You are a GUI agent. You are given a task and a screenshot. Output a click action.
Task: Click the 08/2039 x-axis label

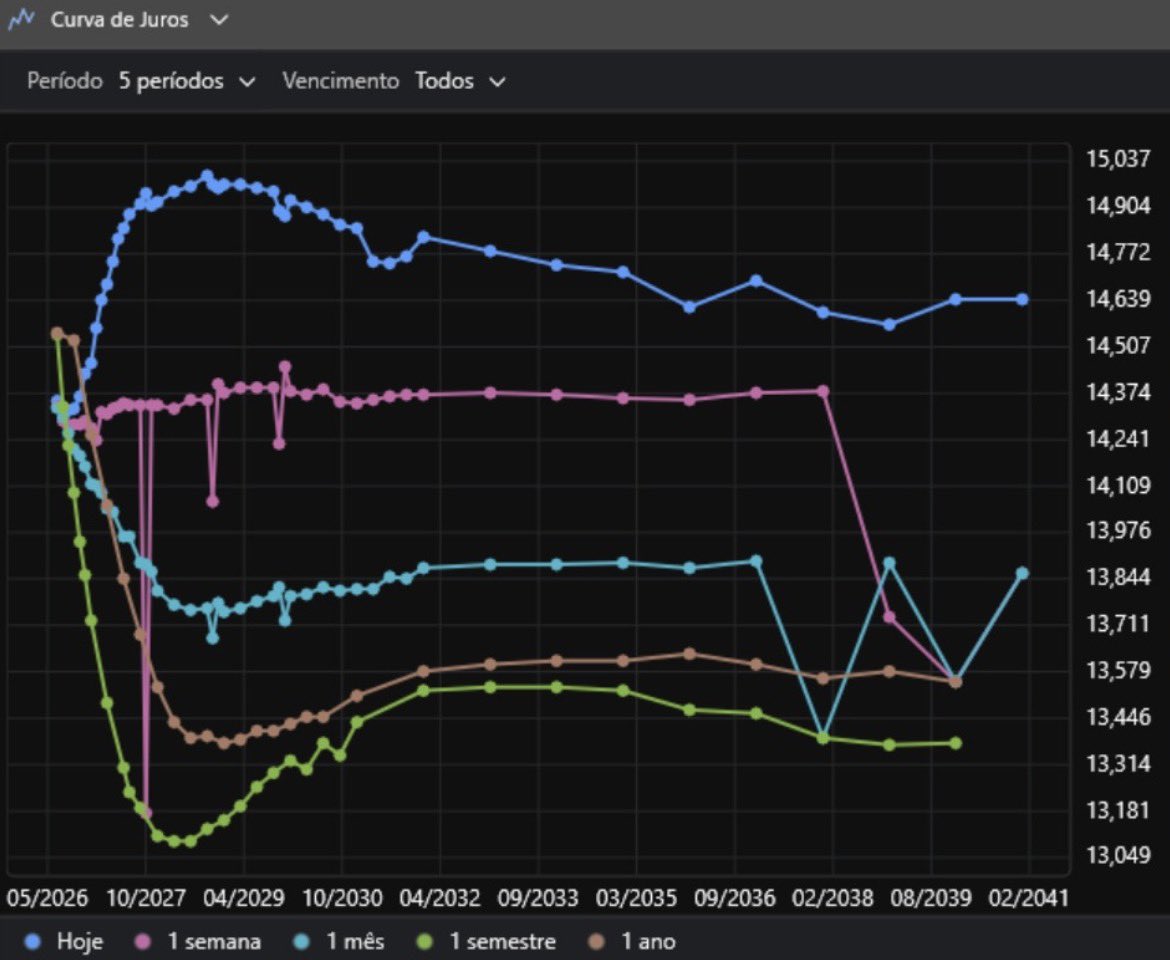click(x=931, y=897)
